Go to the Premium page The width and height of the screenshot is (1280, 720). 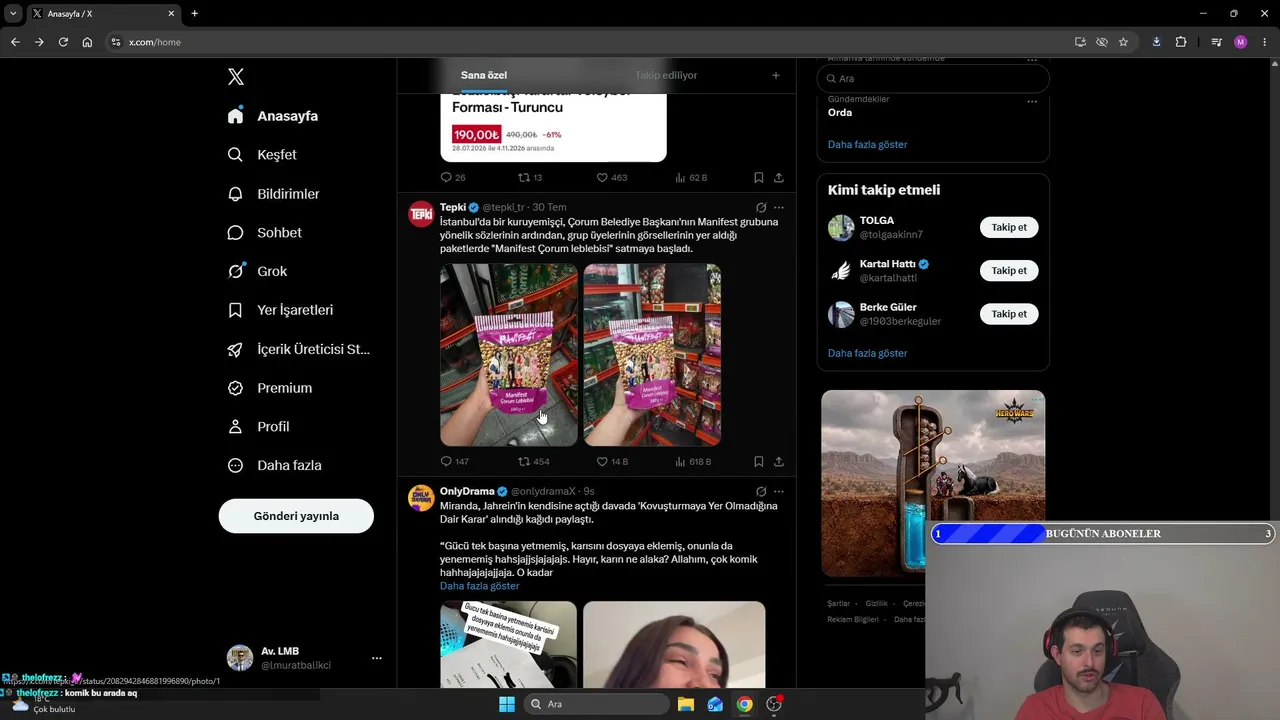tap(270, 388)
